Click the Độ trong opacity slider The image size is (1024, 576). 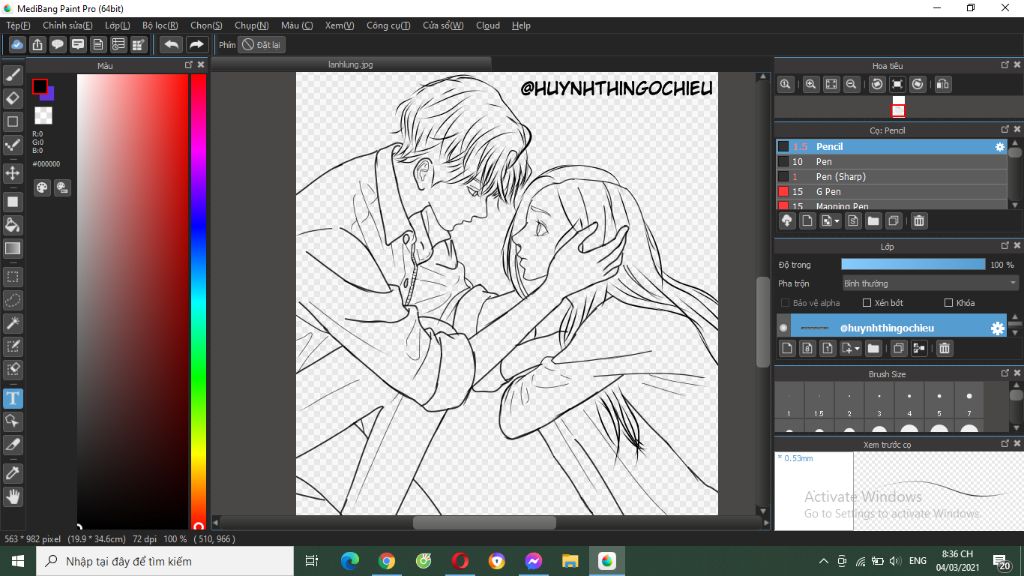click(913, 264)
